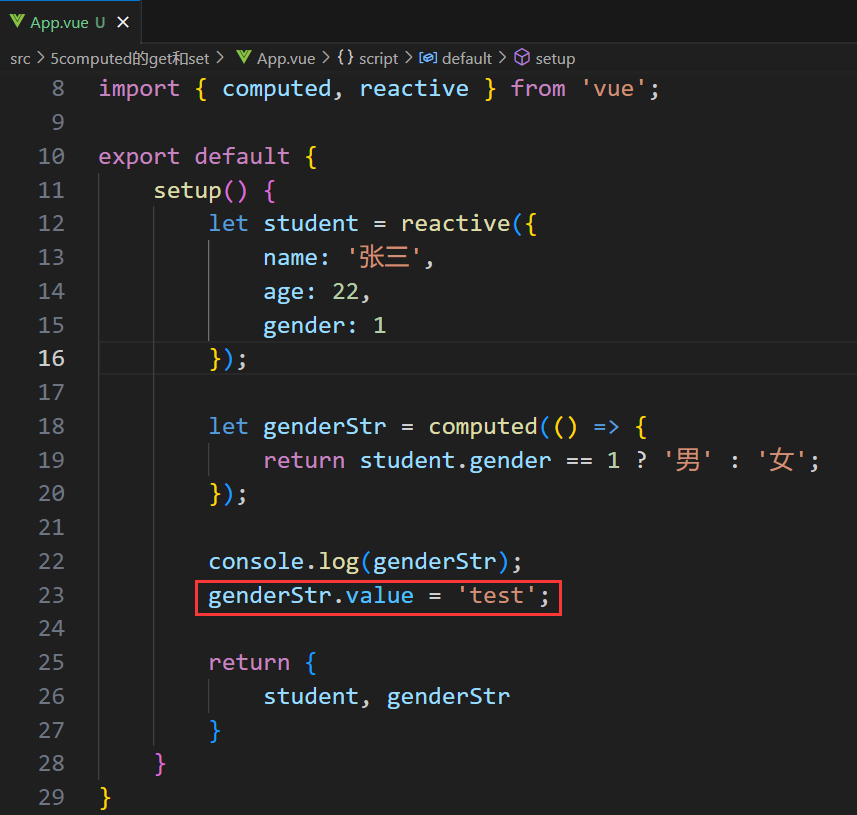Click the 'student' variable on line 12
Viewport: 857px width, 815px height.
click(x=311, y=224)
